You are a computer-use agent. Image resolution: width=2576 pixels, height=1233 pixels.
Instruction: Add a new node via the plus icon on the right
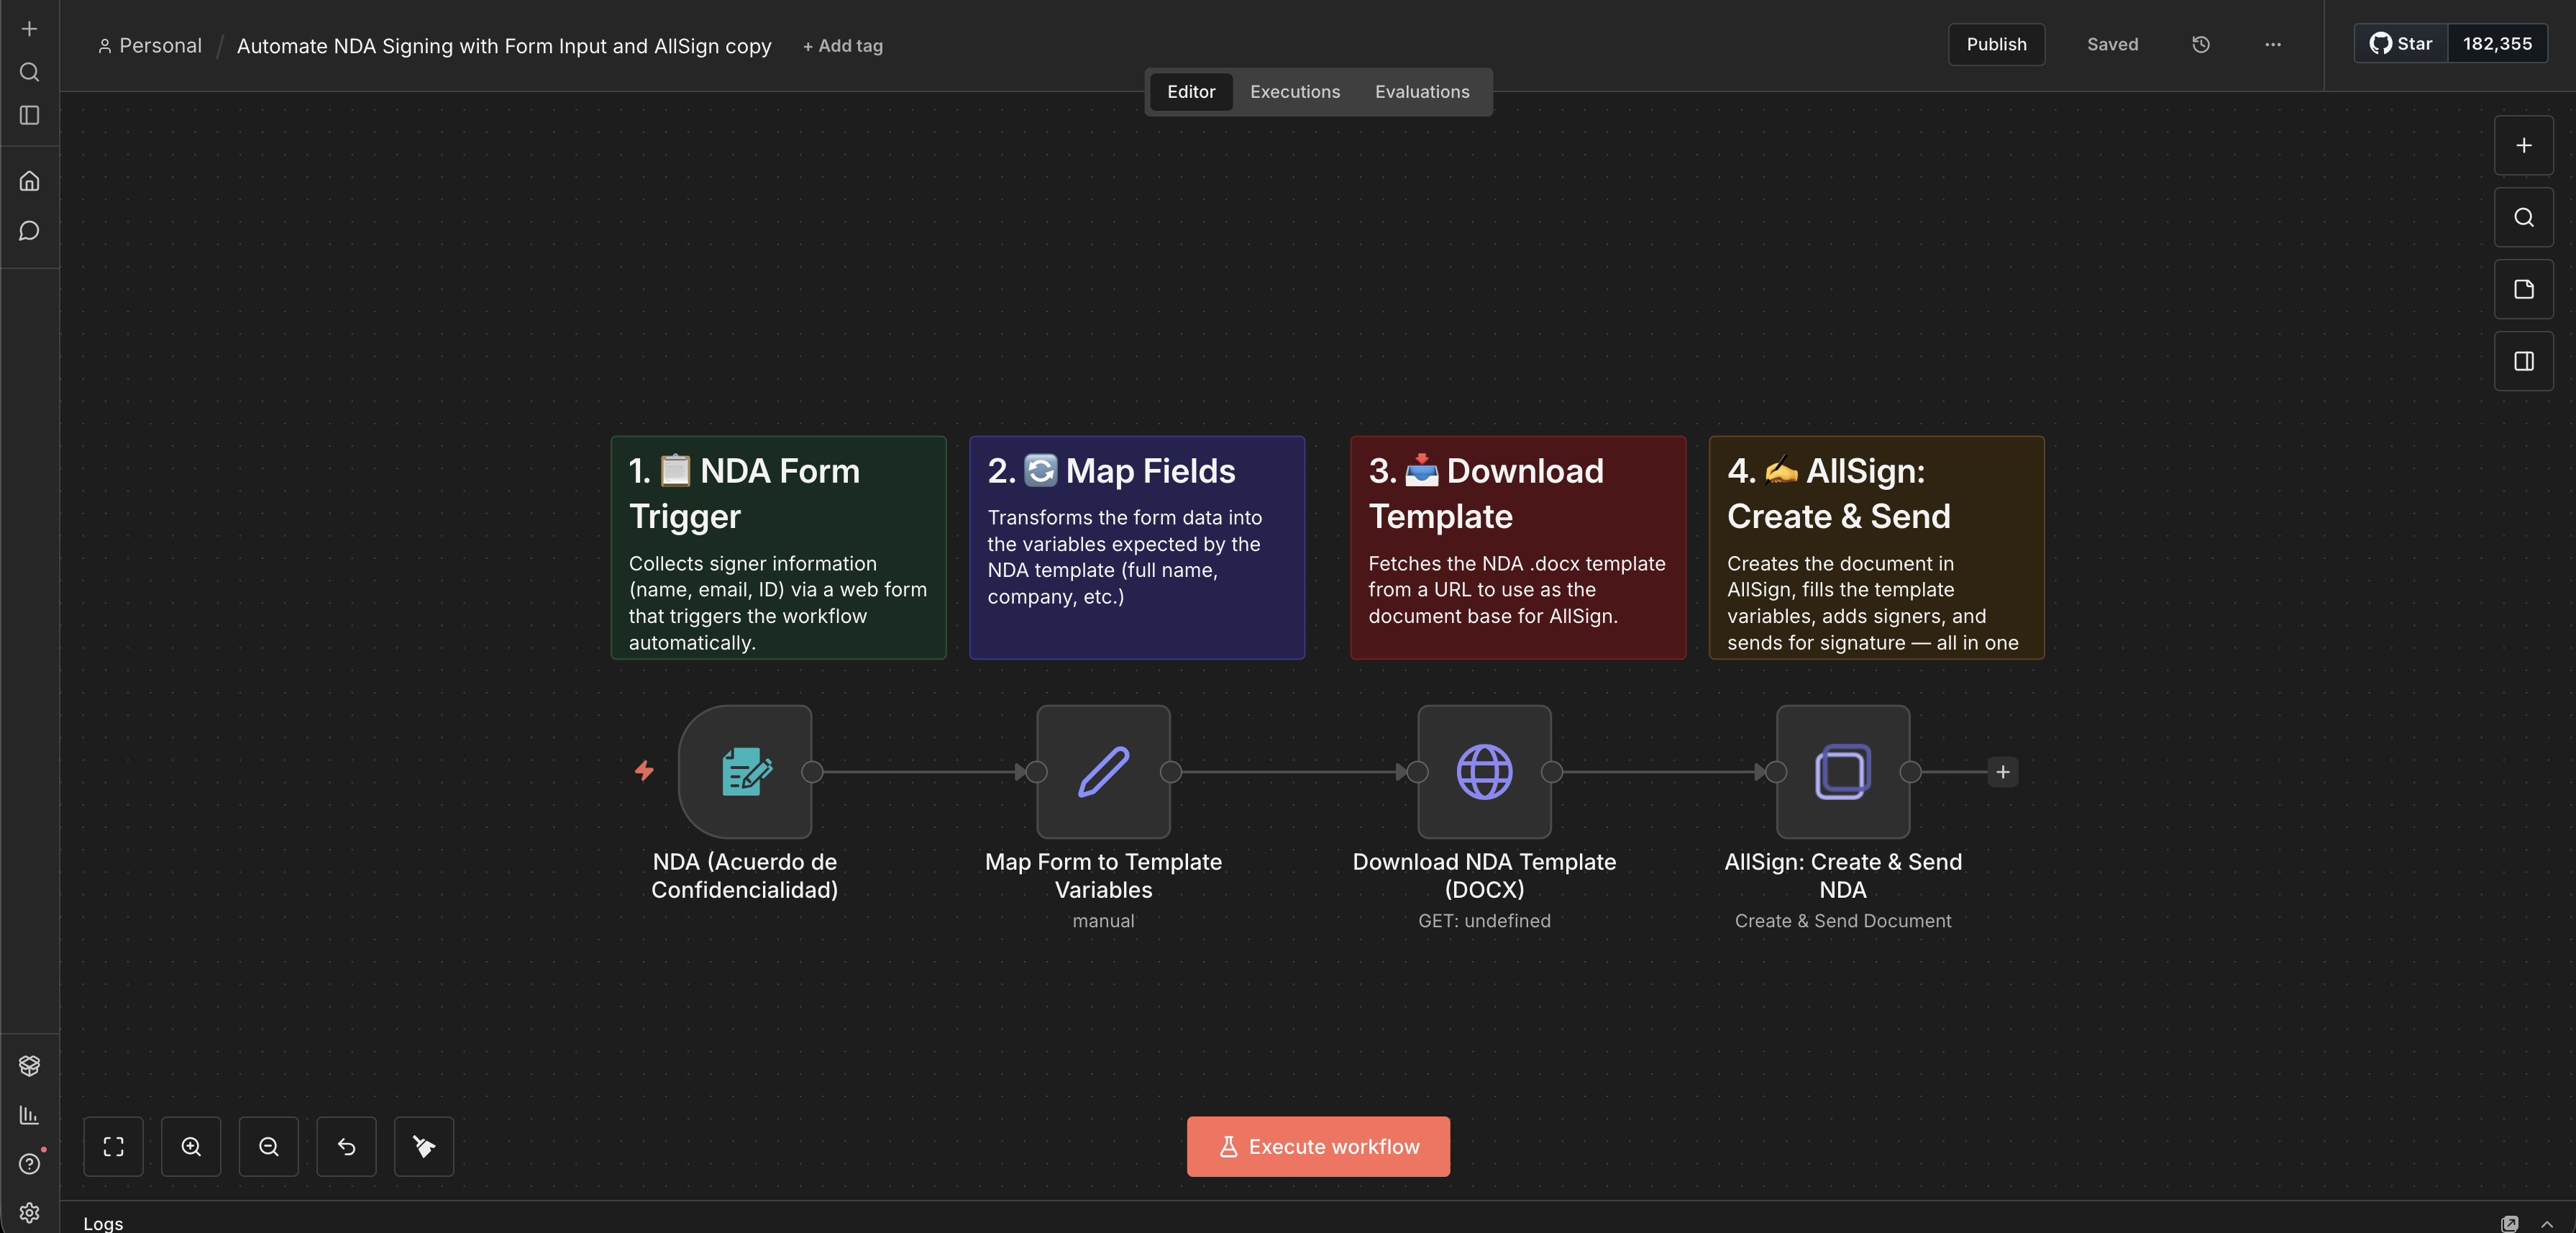pos(2523,145)
